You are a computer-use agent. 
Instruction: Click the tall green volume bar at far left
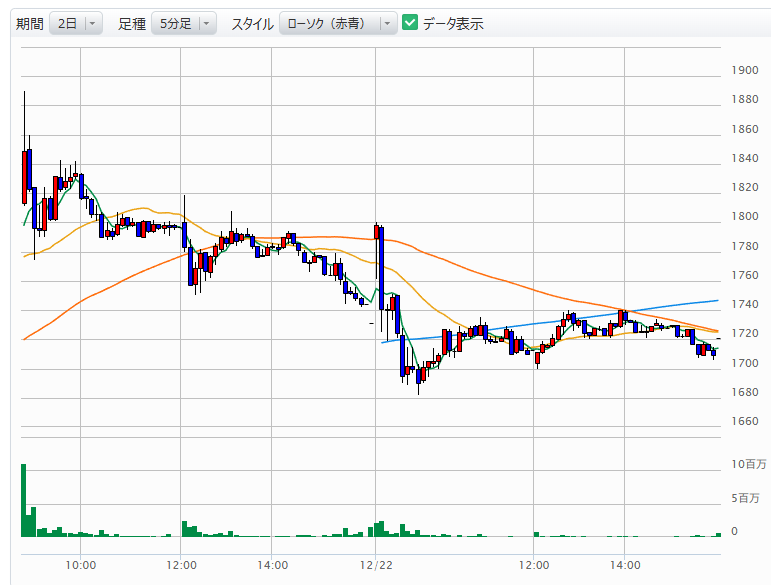pyautogui.click(x=23, y=500)
